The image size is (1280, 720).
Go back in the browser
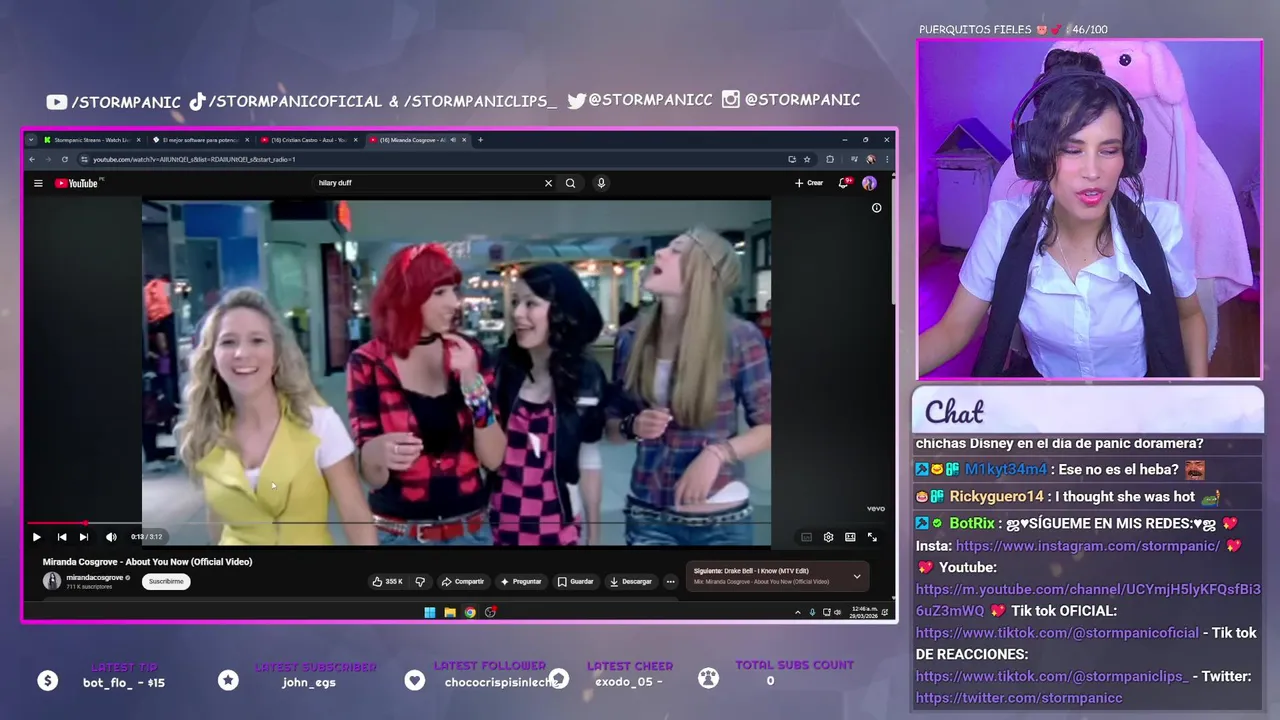[x=32, y=159]
